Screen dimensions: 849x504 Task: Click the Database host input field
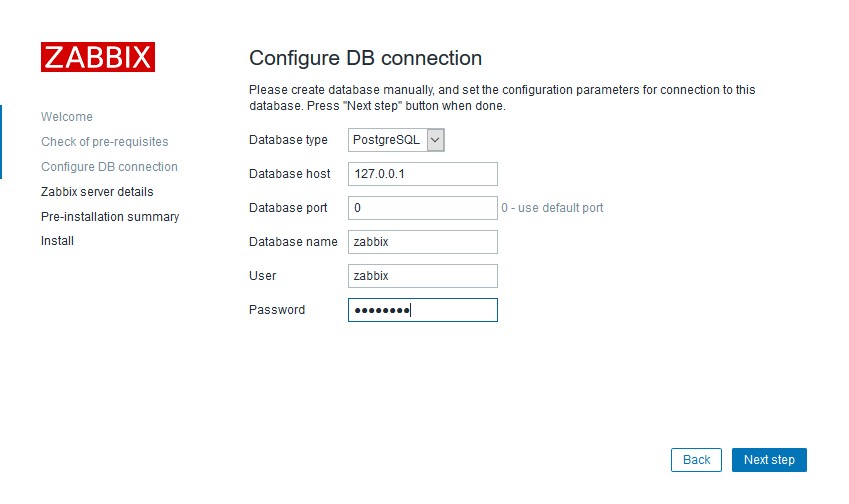pyautogui.click(x=422, y=174)
